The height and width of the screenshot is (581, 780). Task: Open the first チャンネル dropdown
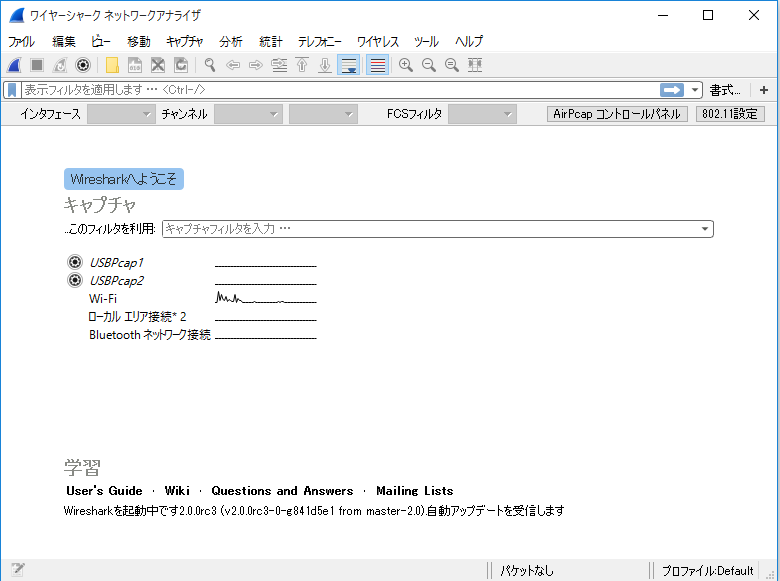(248, 114)
